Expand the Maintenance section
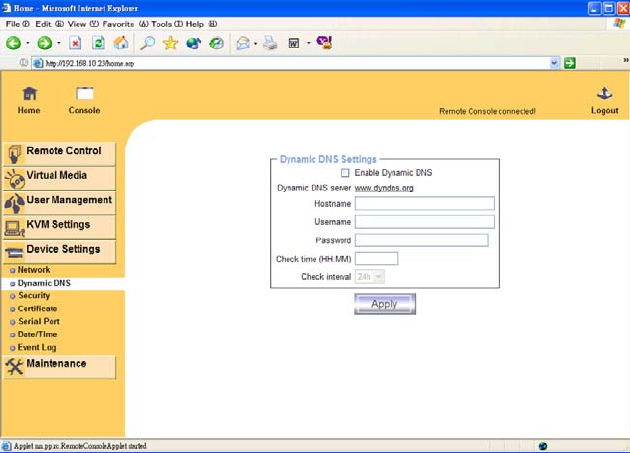630x453 pixels. tap(59, 365)
